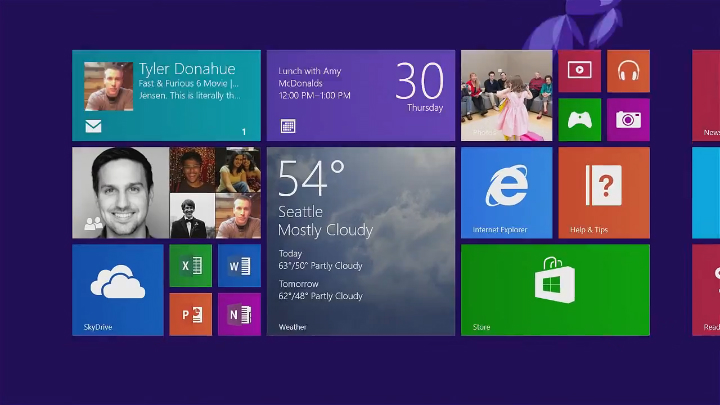
Task: Click the tuxedo contact photo thumbnail
Action: tap(192, 216)
